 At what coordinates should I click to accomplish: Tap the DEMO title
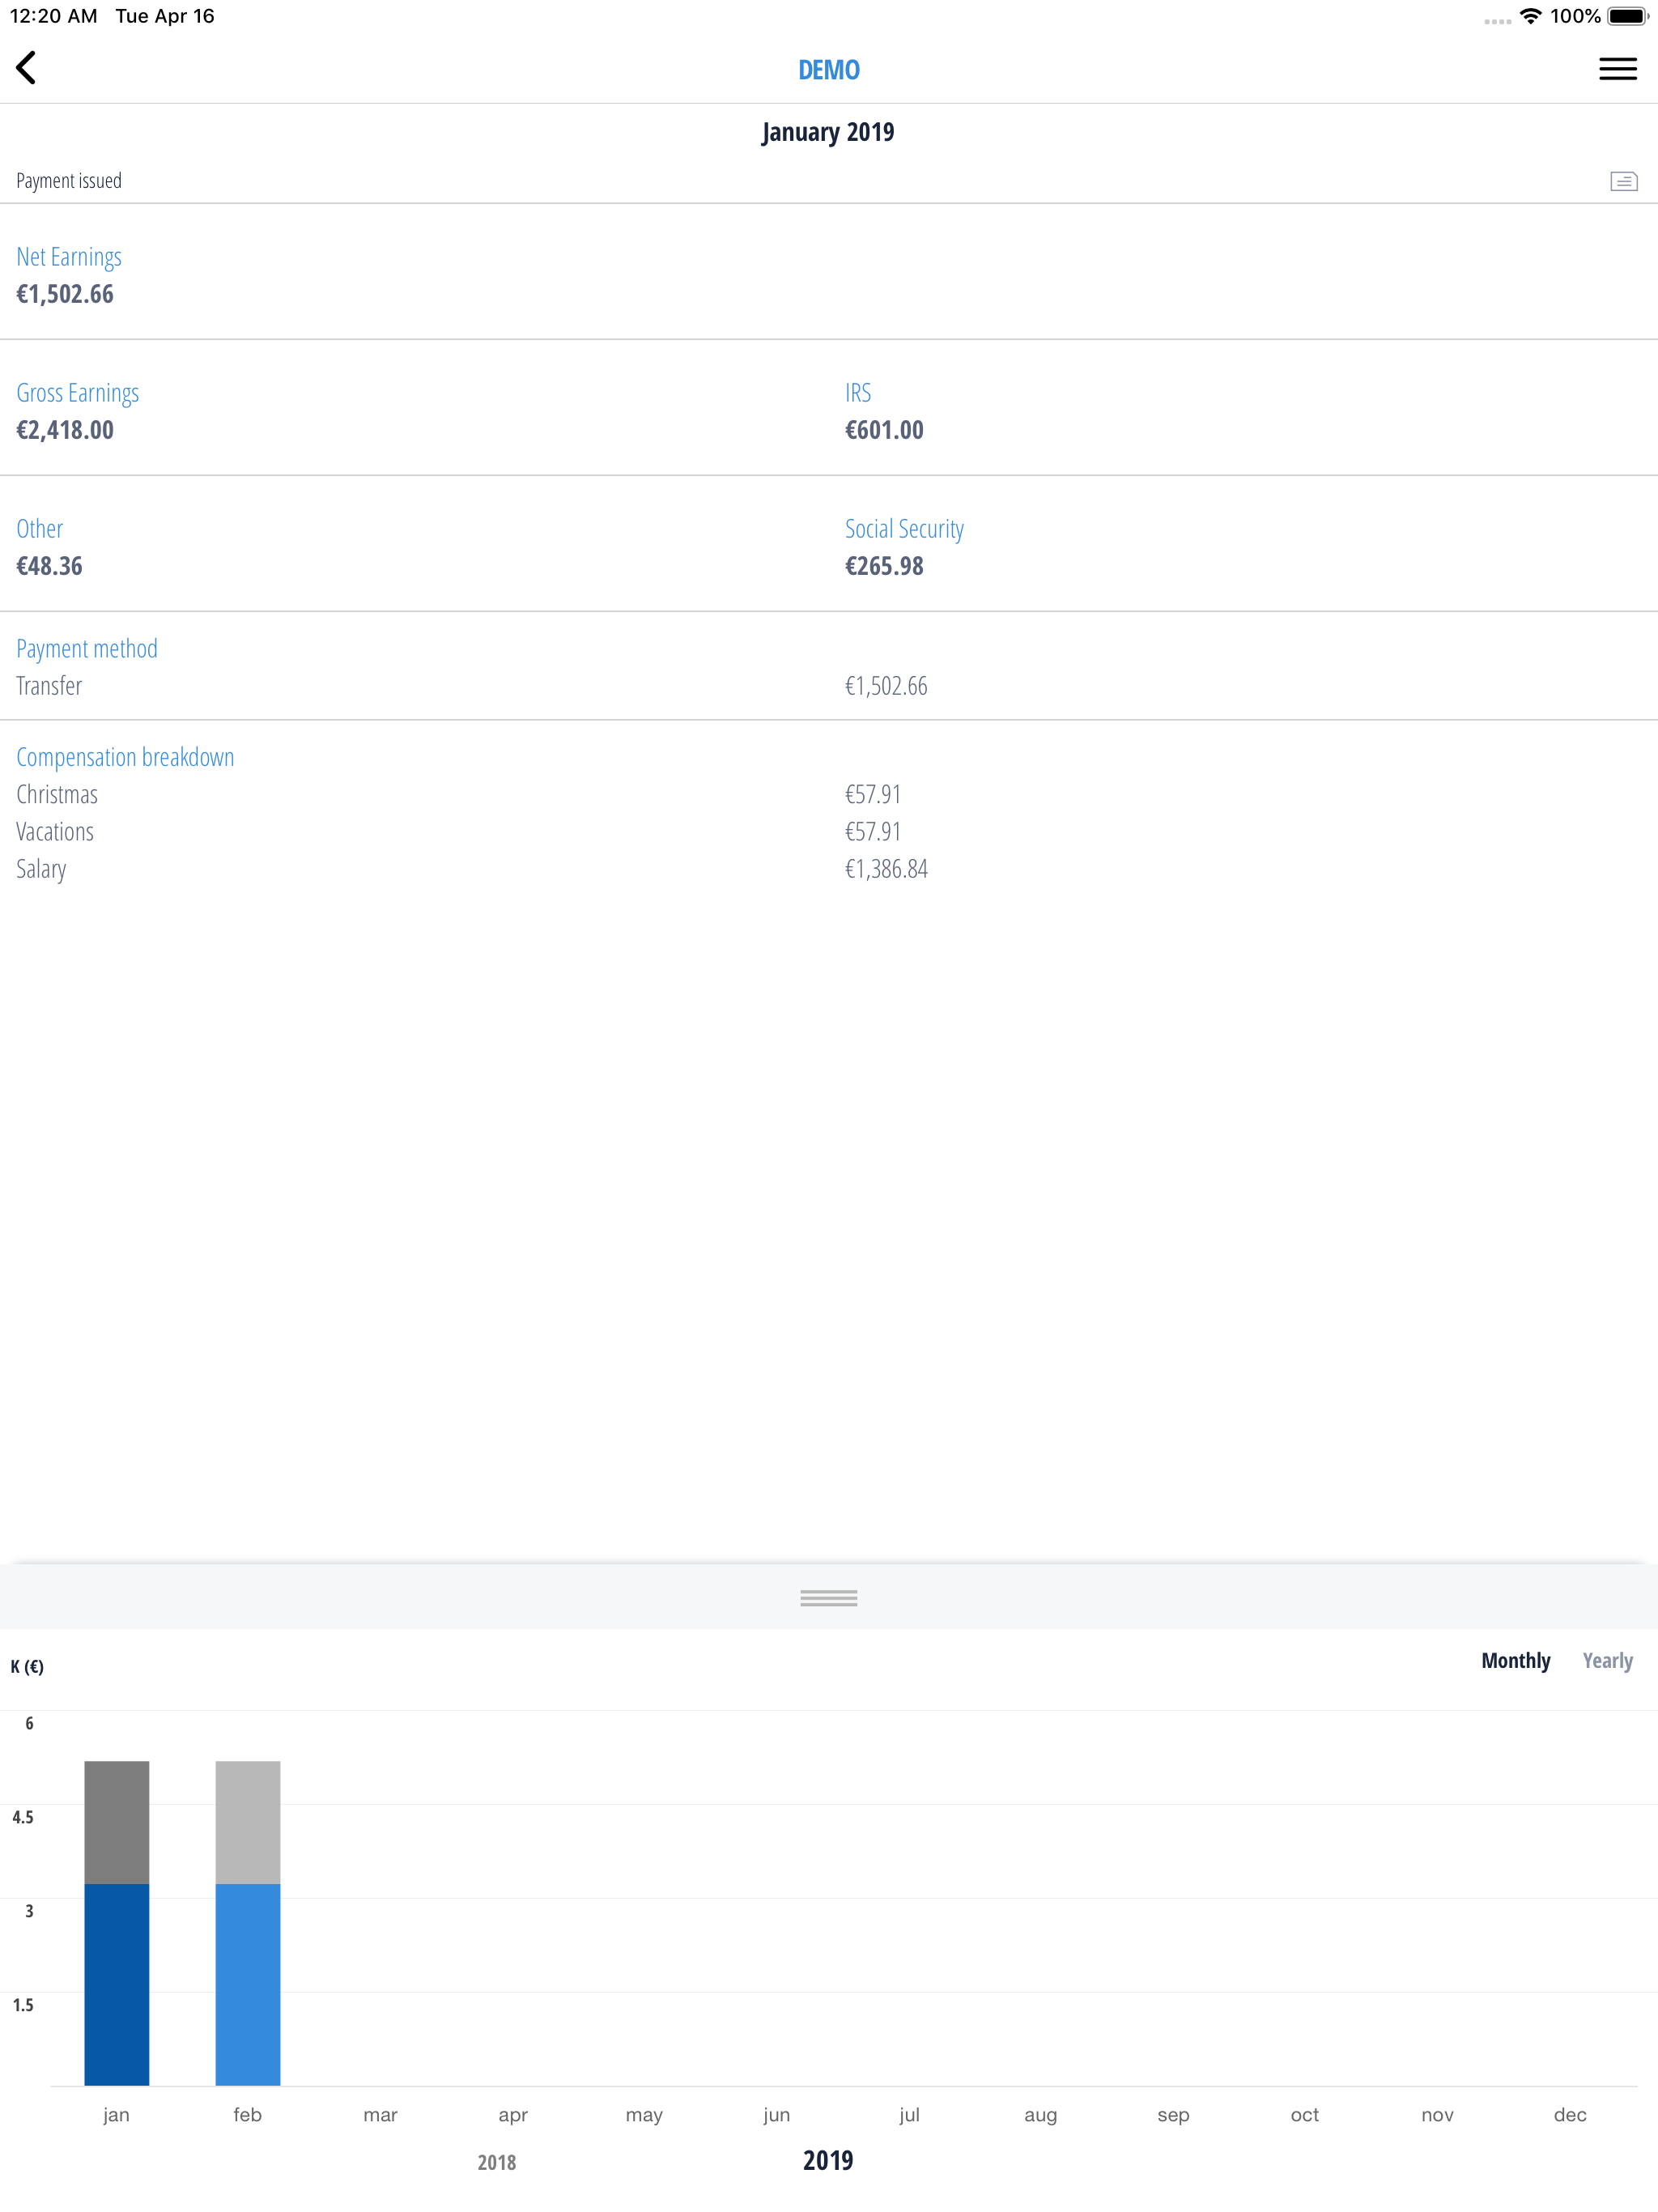pyautogui.click(x=828, y=70)
